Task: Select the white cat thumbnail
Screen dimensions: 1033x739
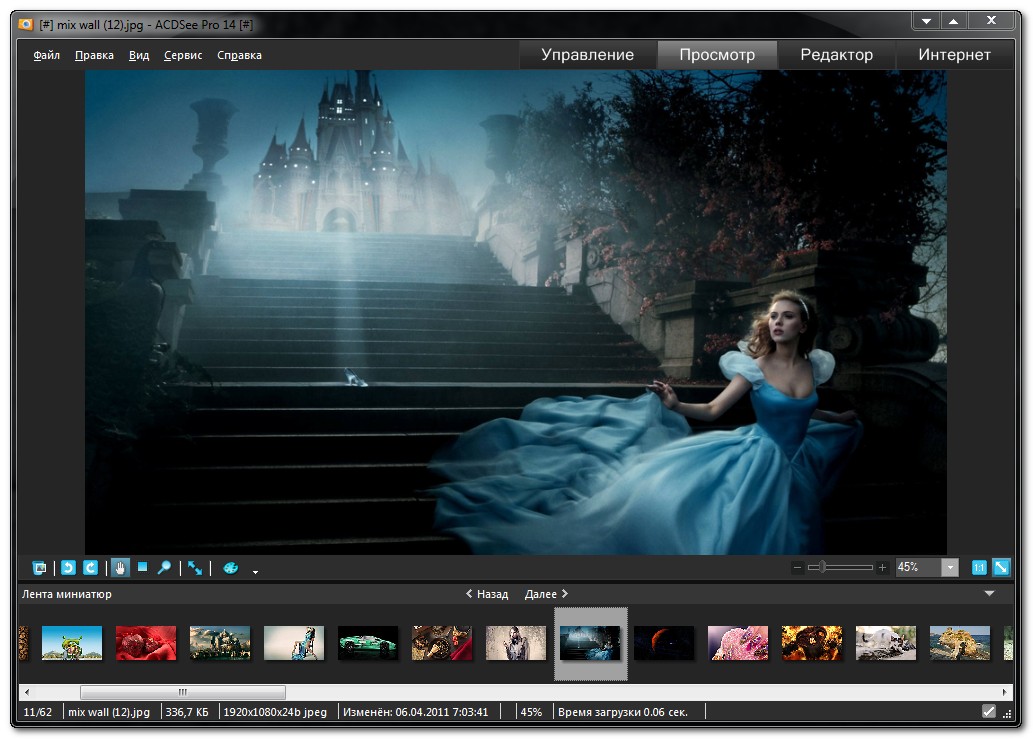Action: click(886, 643)
